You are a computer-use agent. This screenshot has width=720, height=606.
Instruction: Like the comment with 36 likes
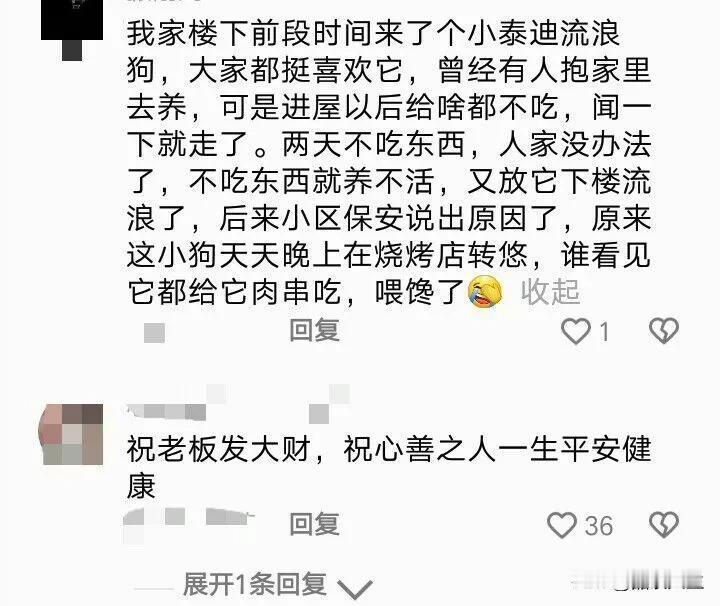pyautogui.click(x=562, y=525)
